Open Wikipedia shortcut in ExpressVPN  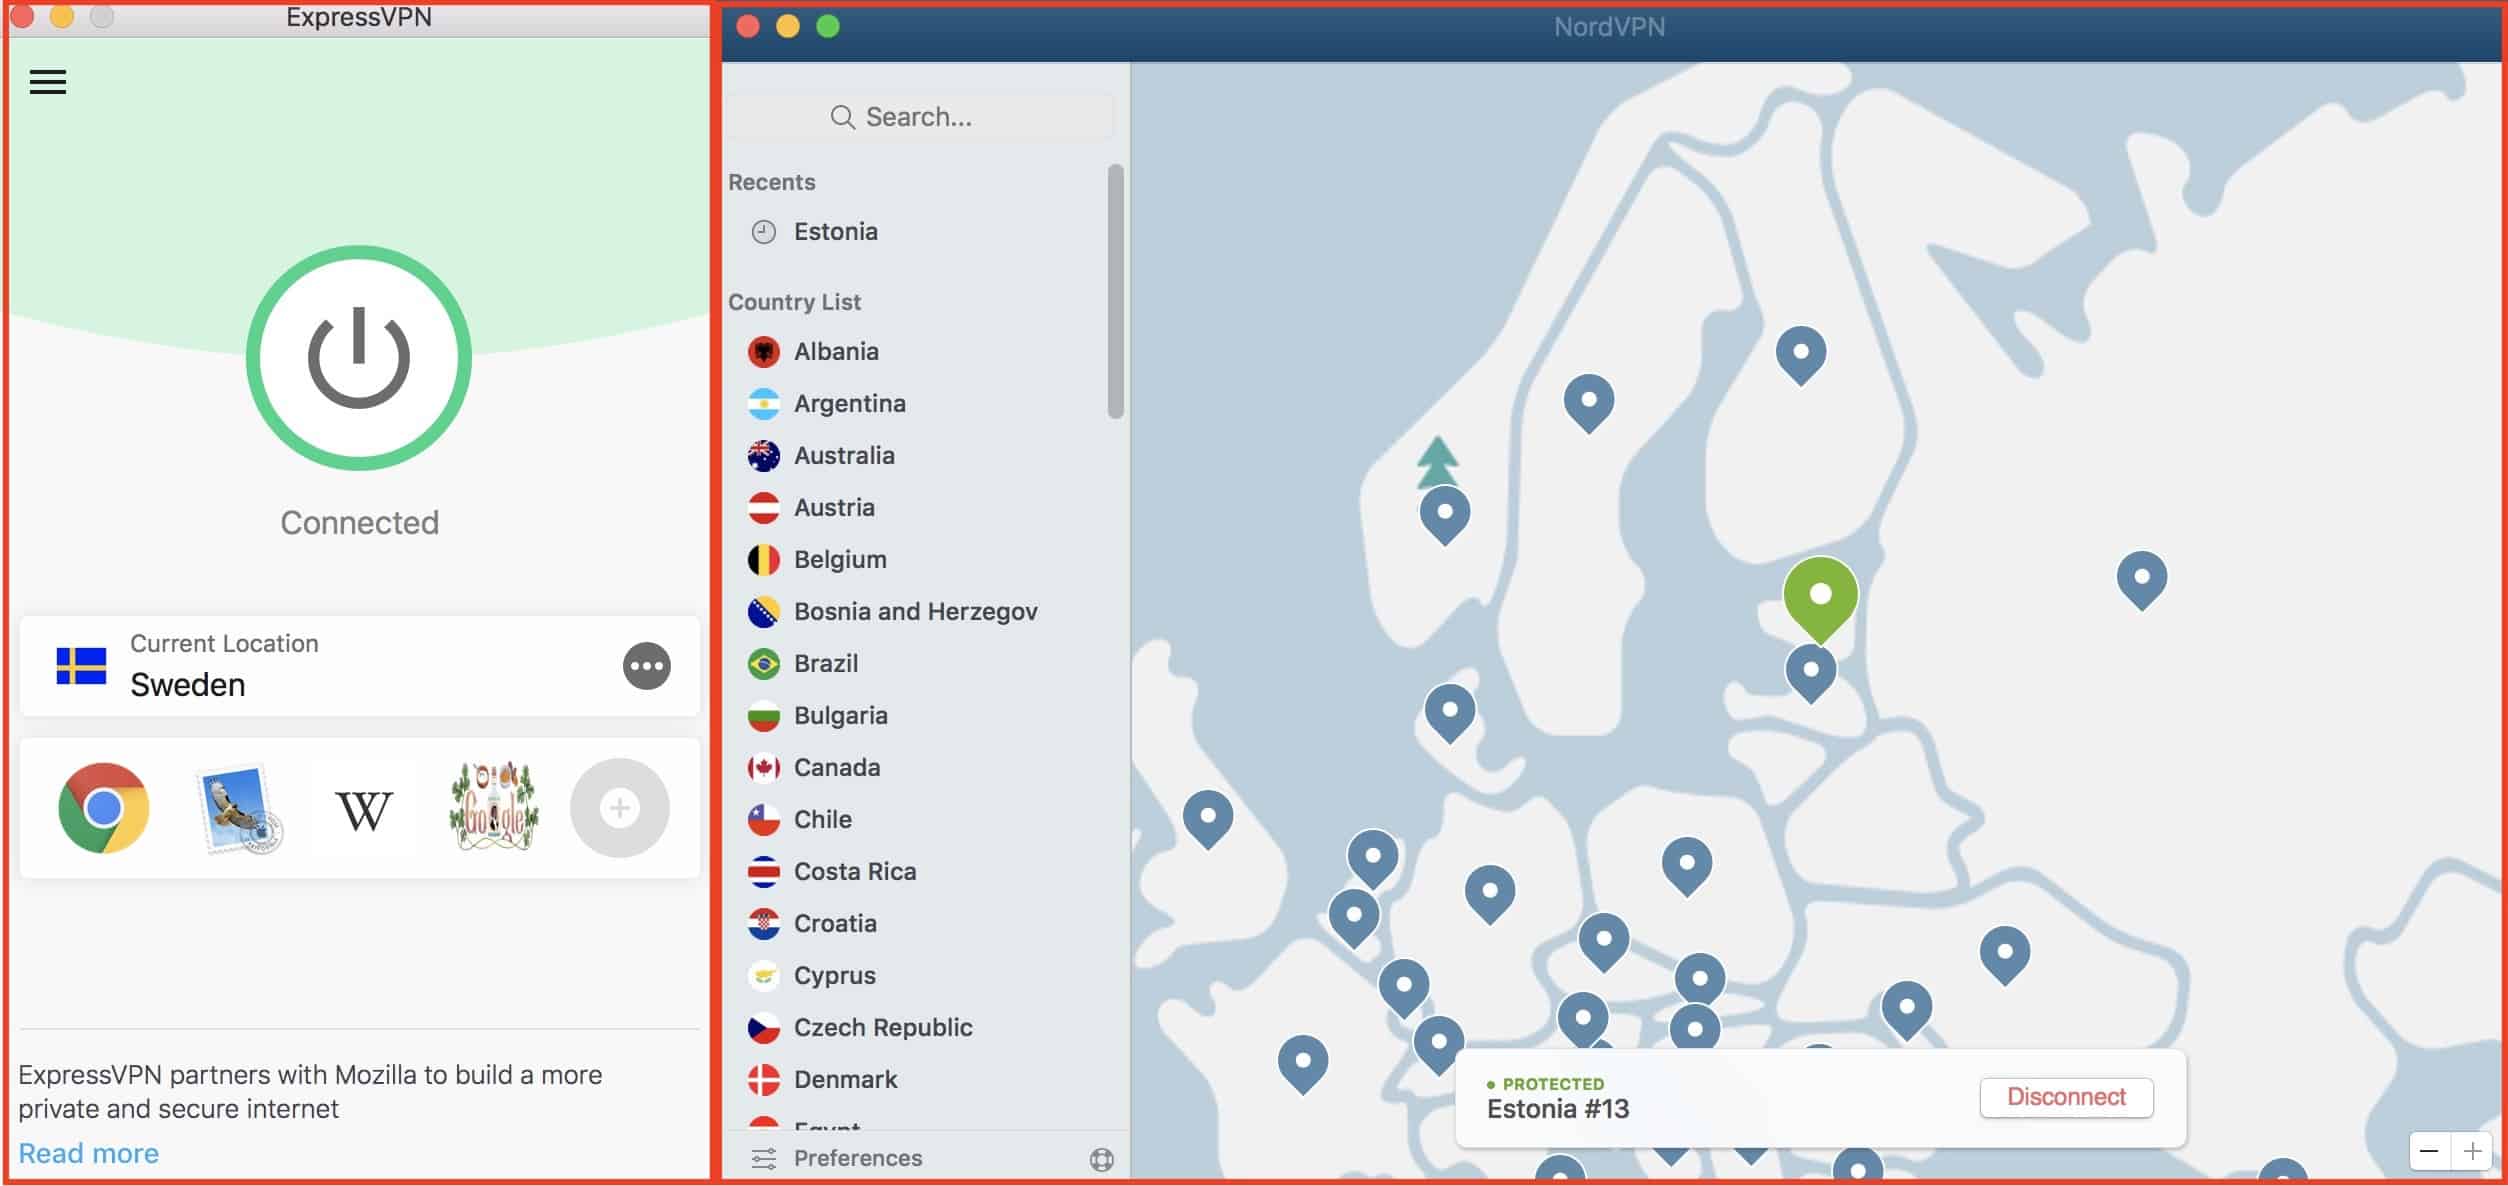coord(364,810)
